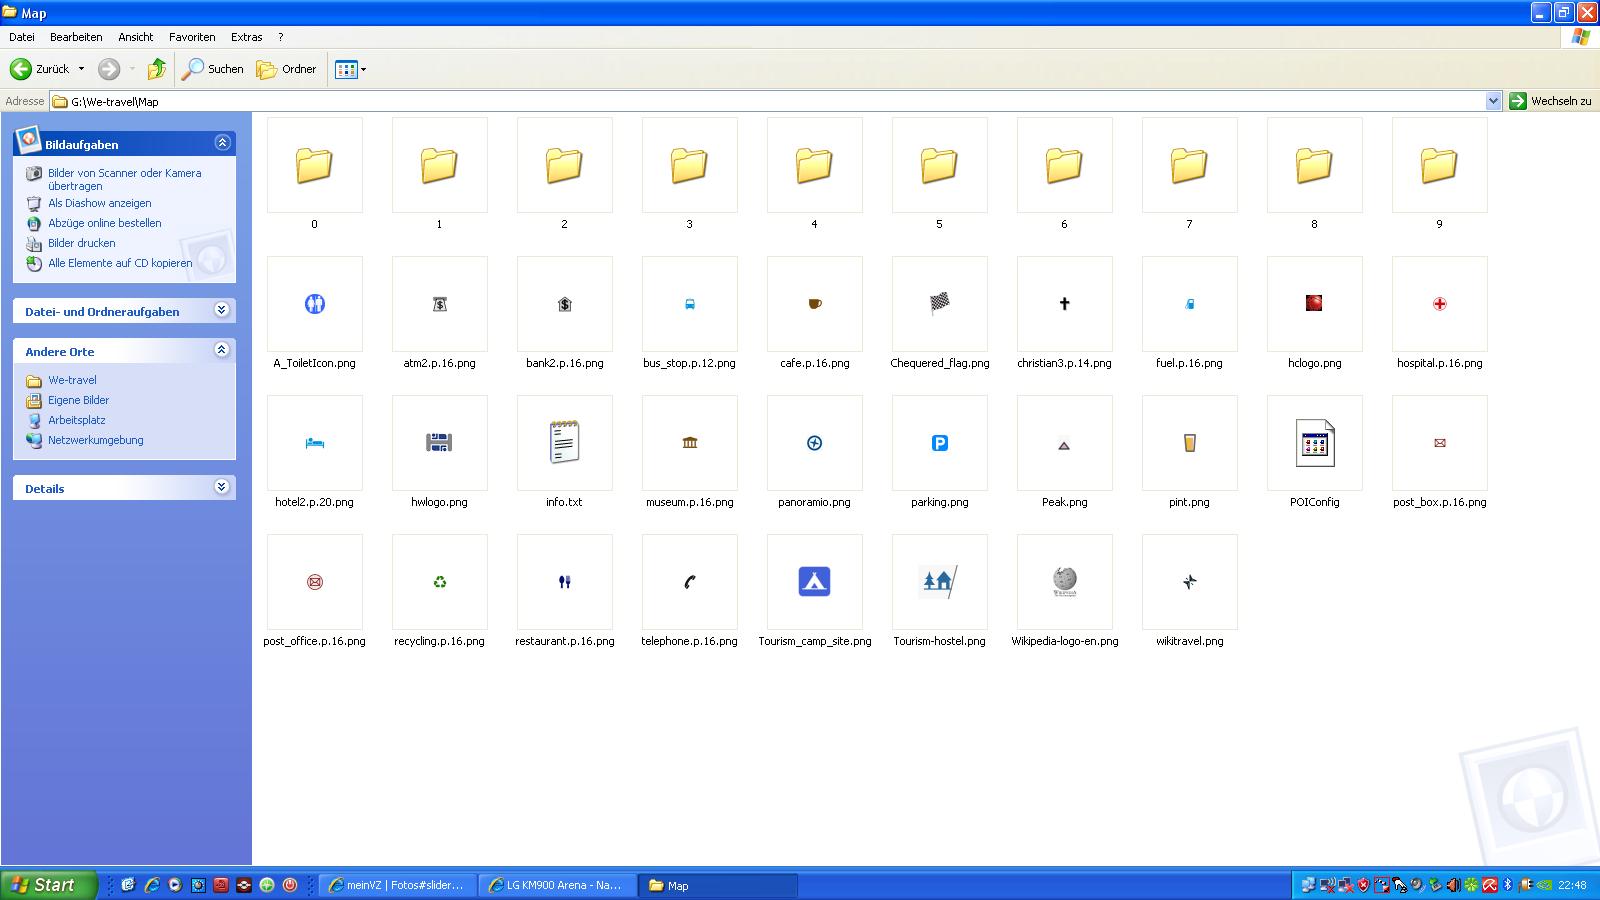Click Alle Elemente auf CD kopieren
This screenshot has height=900, width=1600.
pos(120,263)
